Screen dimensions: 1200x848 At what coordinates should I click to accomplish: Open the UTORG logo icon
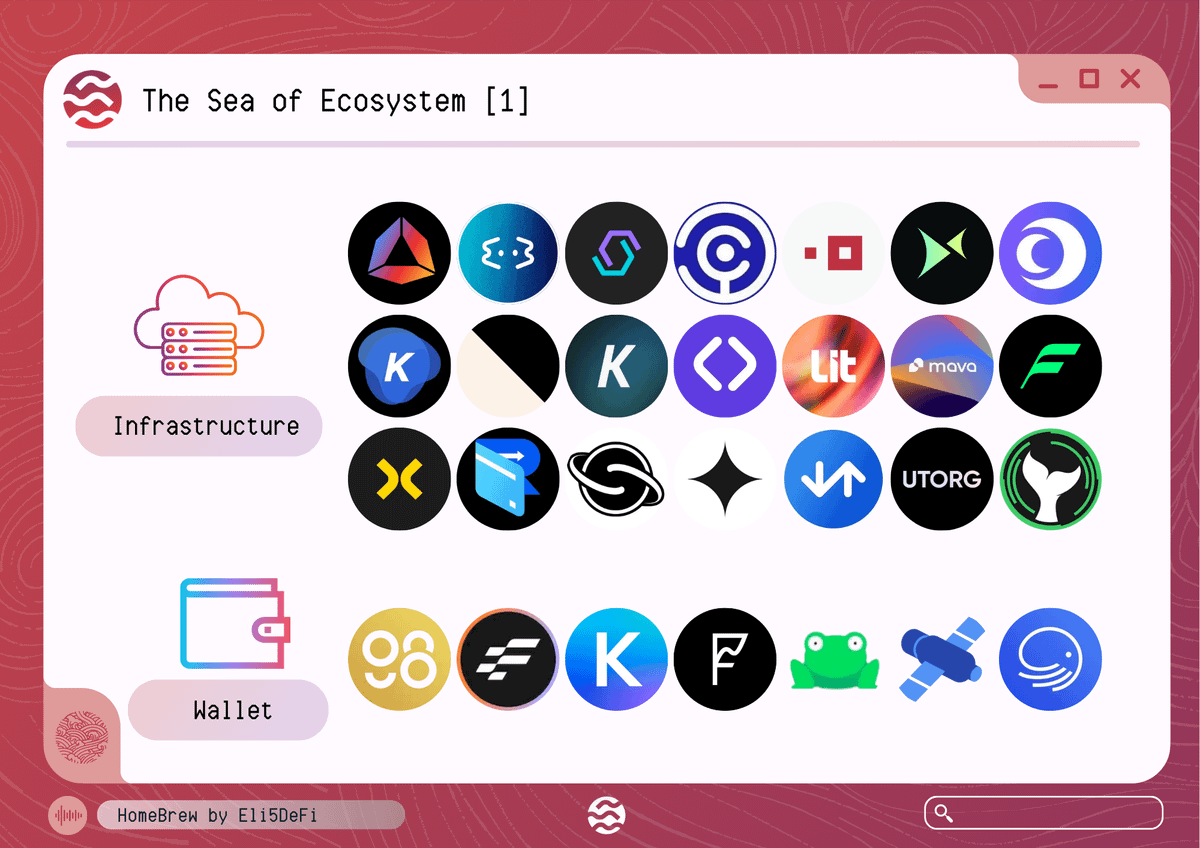click(942, 479)
